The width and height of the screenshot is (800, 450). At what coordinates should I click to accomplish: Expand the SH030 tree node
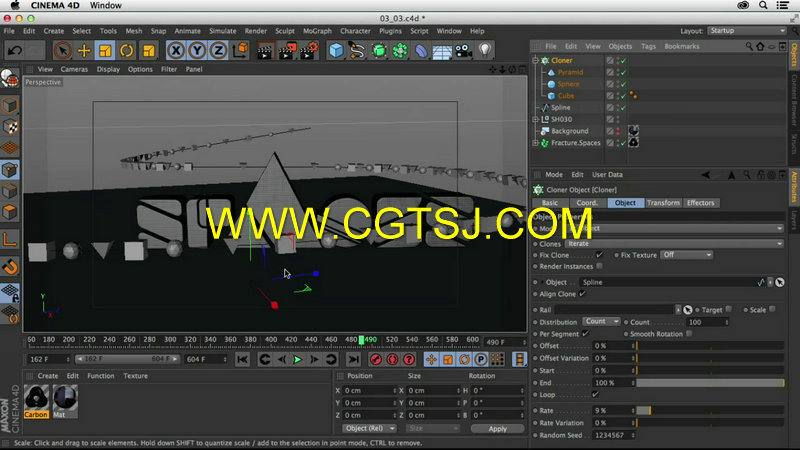[535, 119]
